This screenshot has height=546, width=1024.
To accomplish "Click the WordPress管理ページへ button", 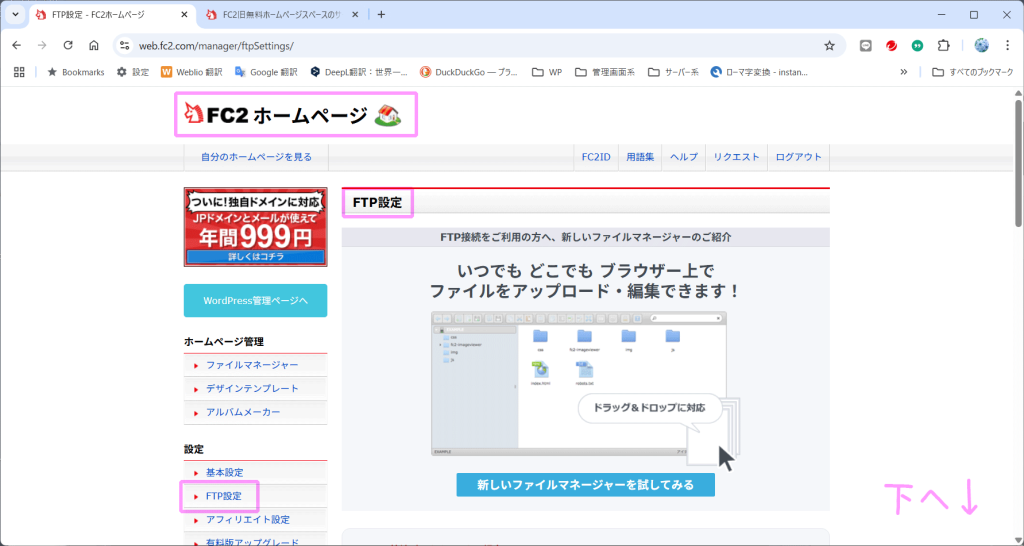I will pos(255,300).
